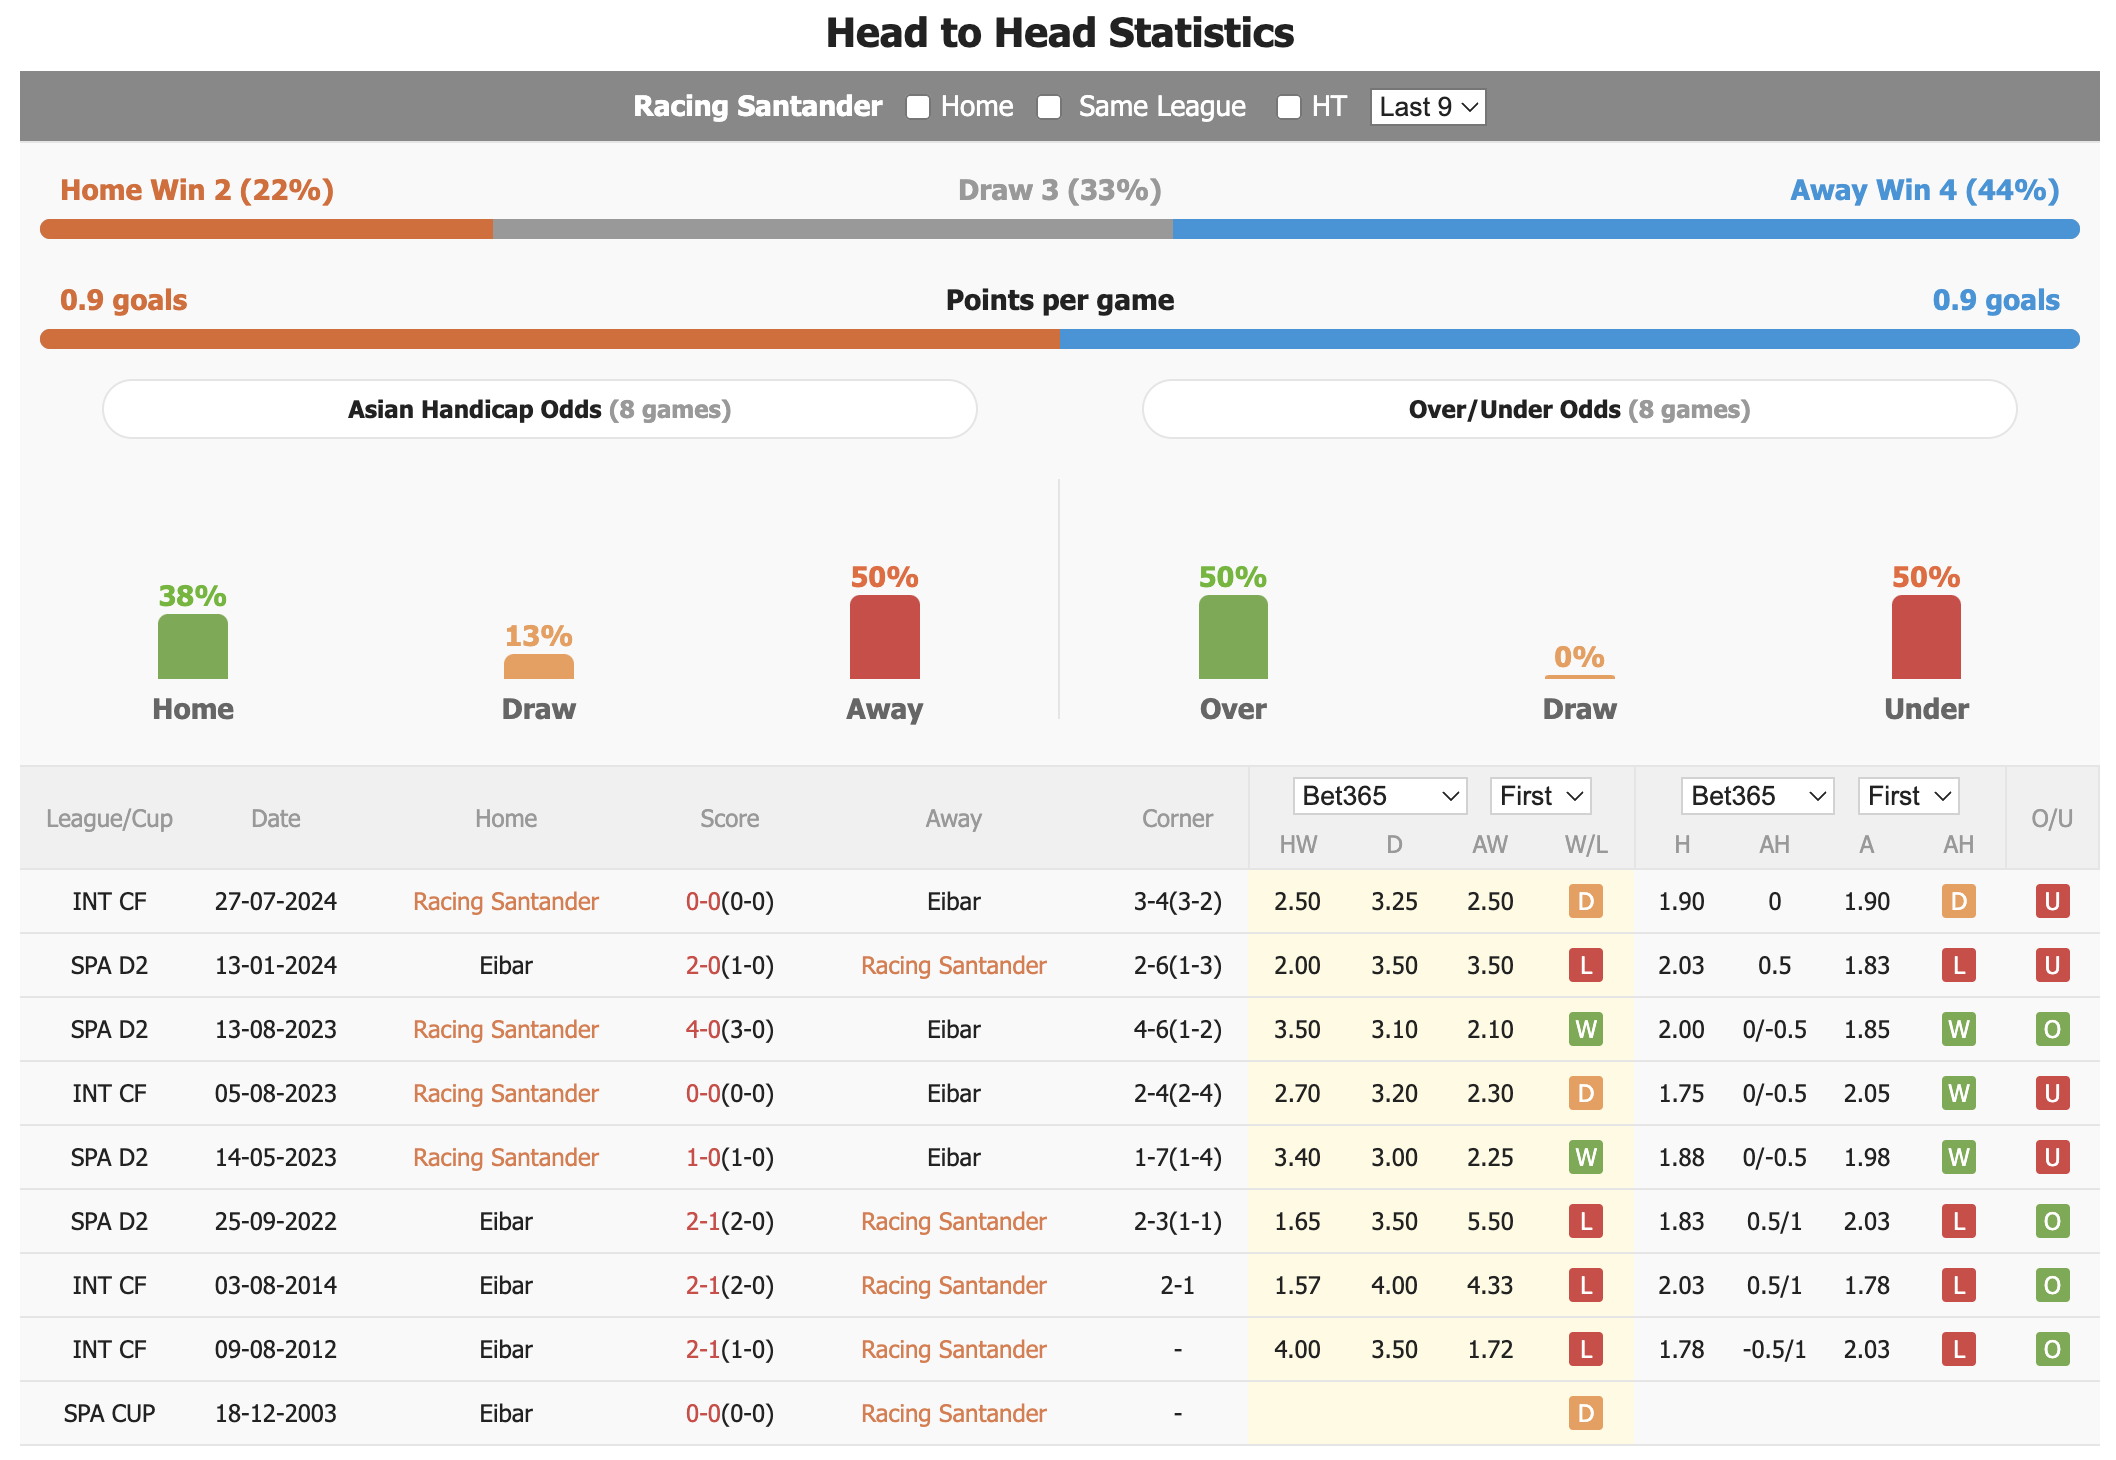Click the 1-0 score on 14-05-2023
Image resolution: width=2116 pixels, height=1460 pixels.
click(703, 1157)
